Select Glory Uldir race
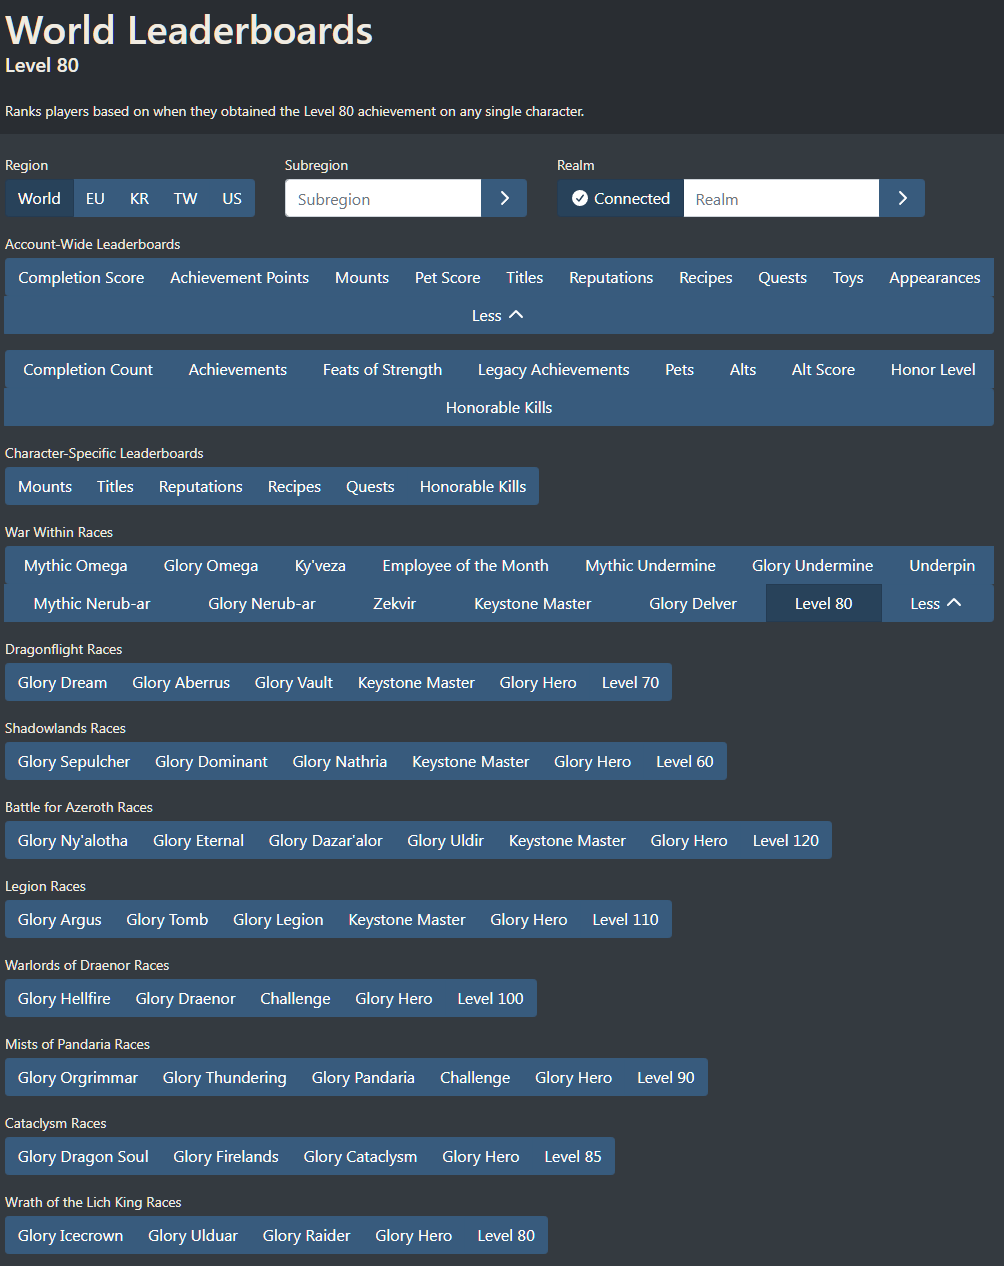1004x1266 pixels. tap(445, 840)
